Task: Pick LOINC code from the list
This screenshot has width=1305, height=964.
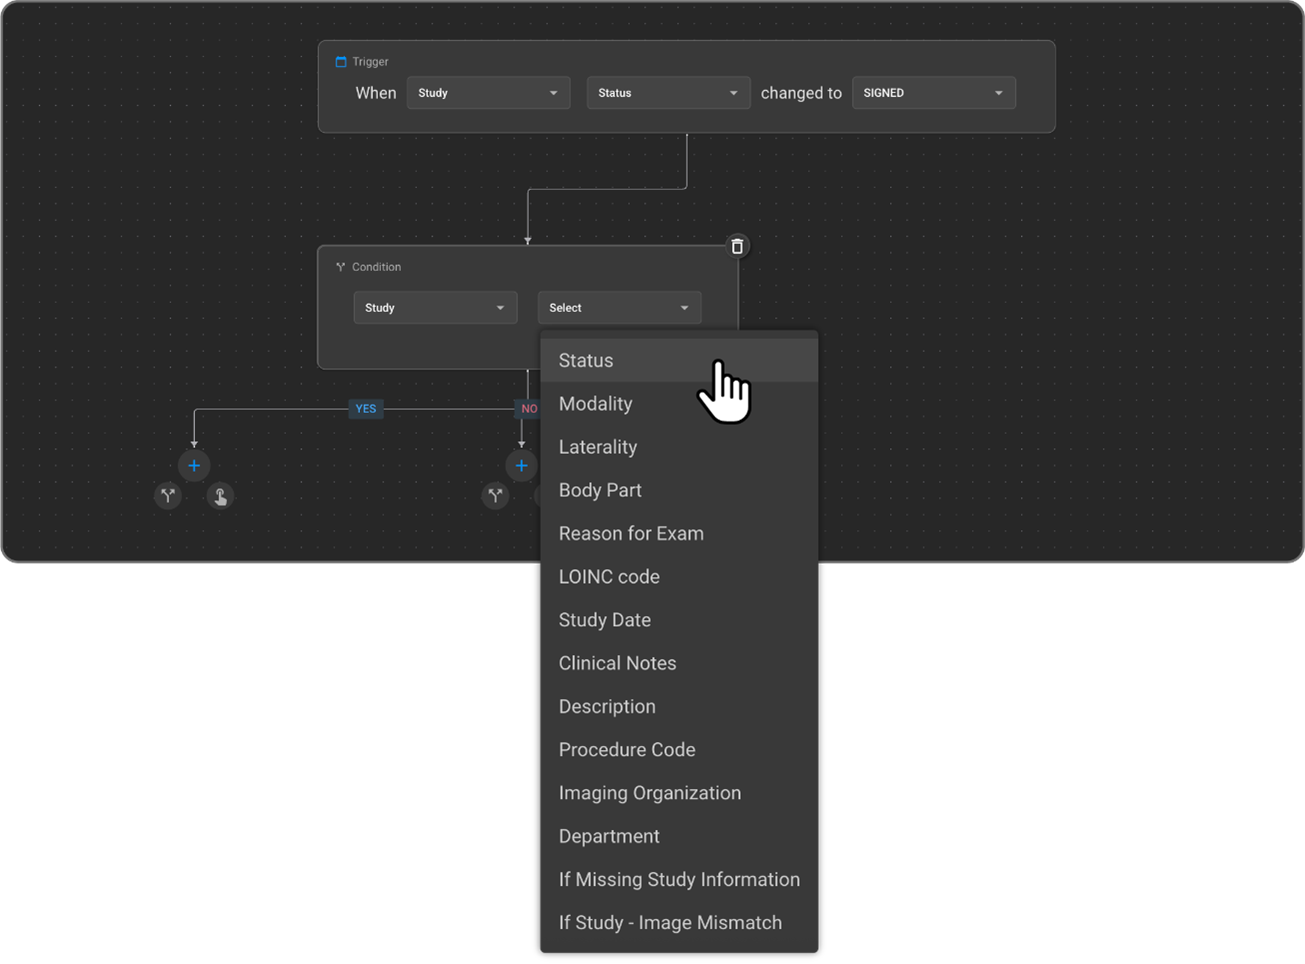Action: tap(609, 577)
